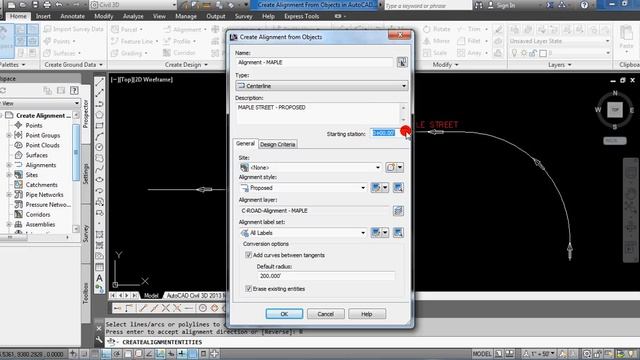Click the name template icon beside Name field
The height and width of the screenshot is (360, 640).
[402, 62]
